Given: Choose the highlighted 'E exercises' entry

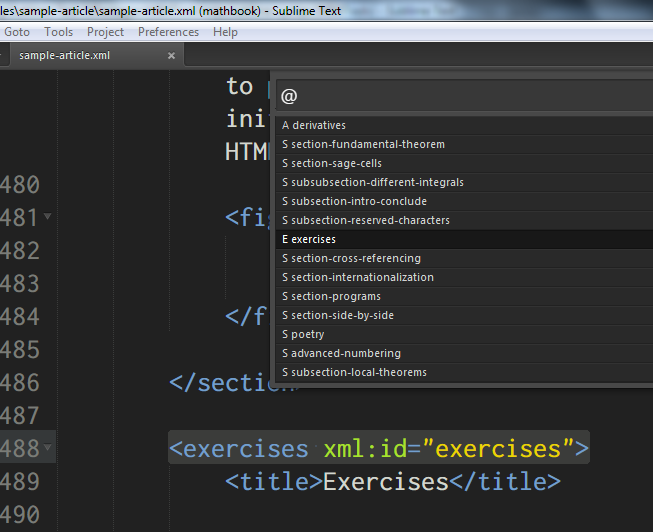Looking at the screenshot, I should click(464, 240).
